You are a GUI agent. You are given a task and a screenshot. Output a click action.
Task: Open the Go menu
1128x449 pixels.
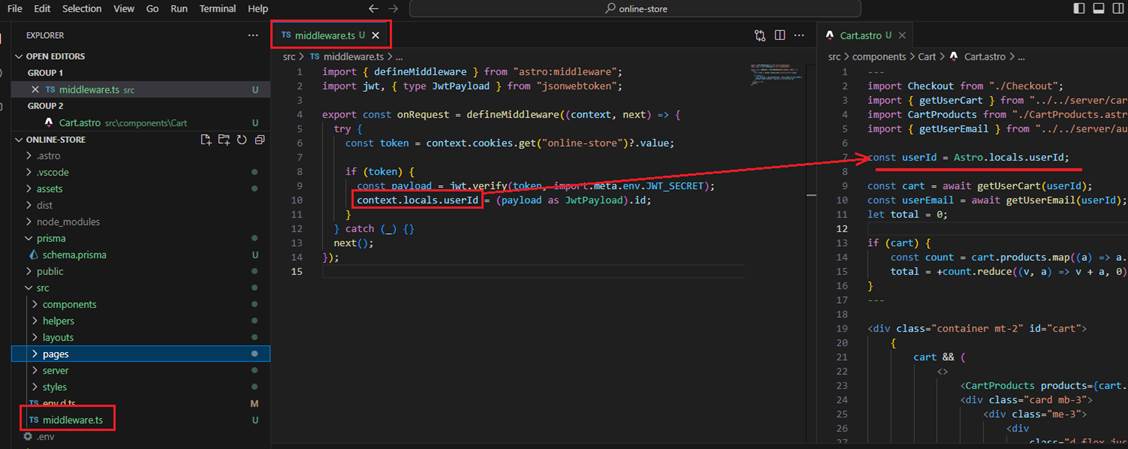pos(153,9)
